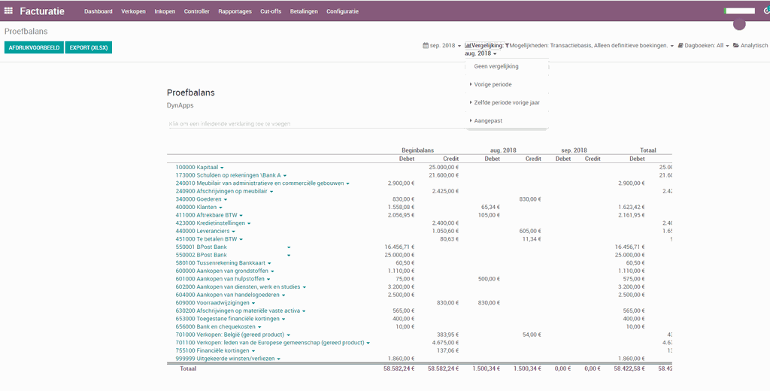Viewport: 770px width, 391px height.
Task: Click the EXPORT (XLSX) button
Action: pyautogui.click(x=88, y=48)
